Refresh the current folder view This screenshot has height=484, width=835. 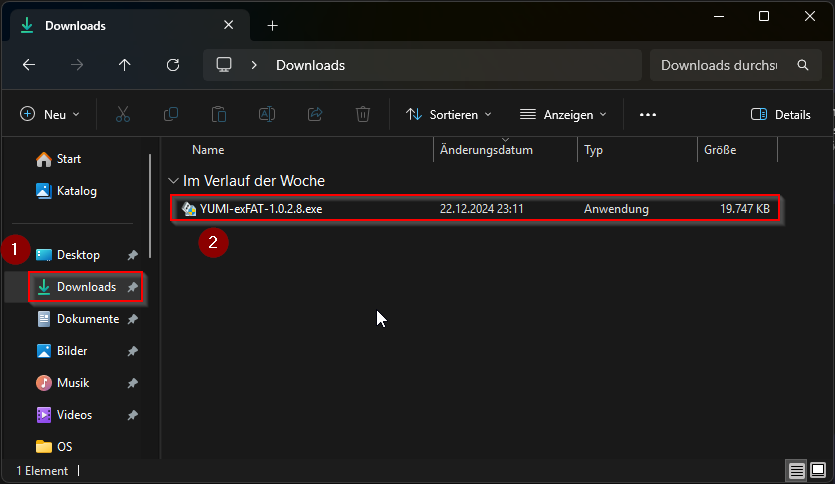click(x=173, y=65)
